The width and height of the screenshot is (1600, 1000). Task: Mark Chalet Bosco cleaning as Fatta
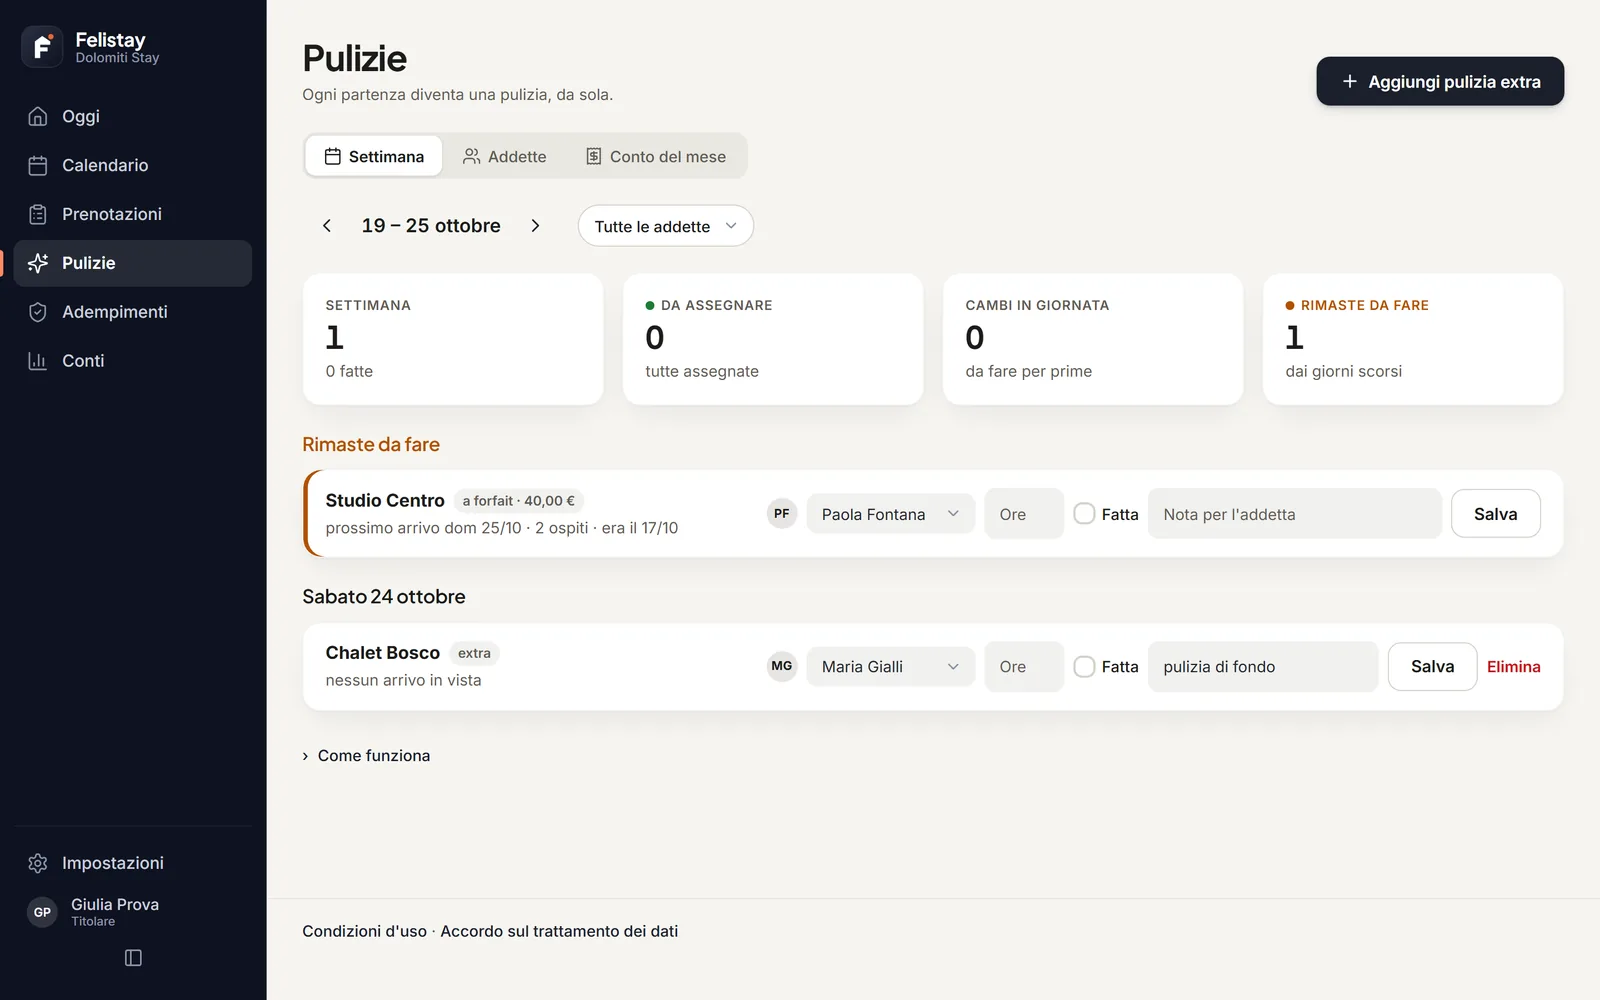(x=1084, y=667)
